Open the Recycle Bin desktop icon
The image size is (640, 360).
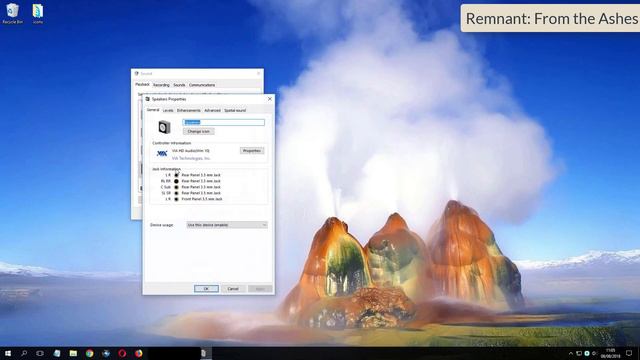[13, 13]
